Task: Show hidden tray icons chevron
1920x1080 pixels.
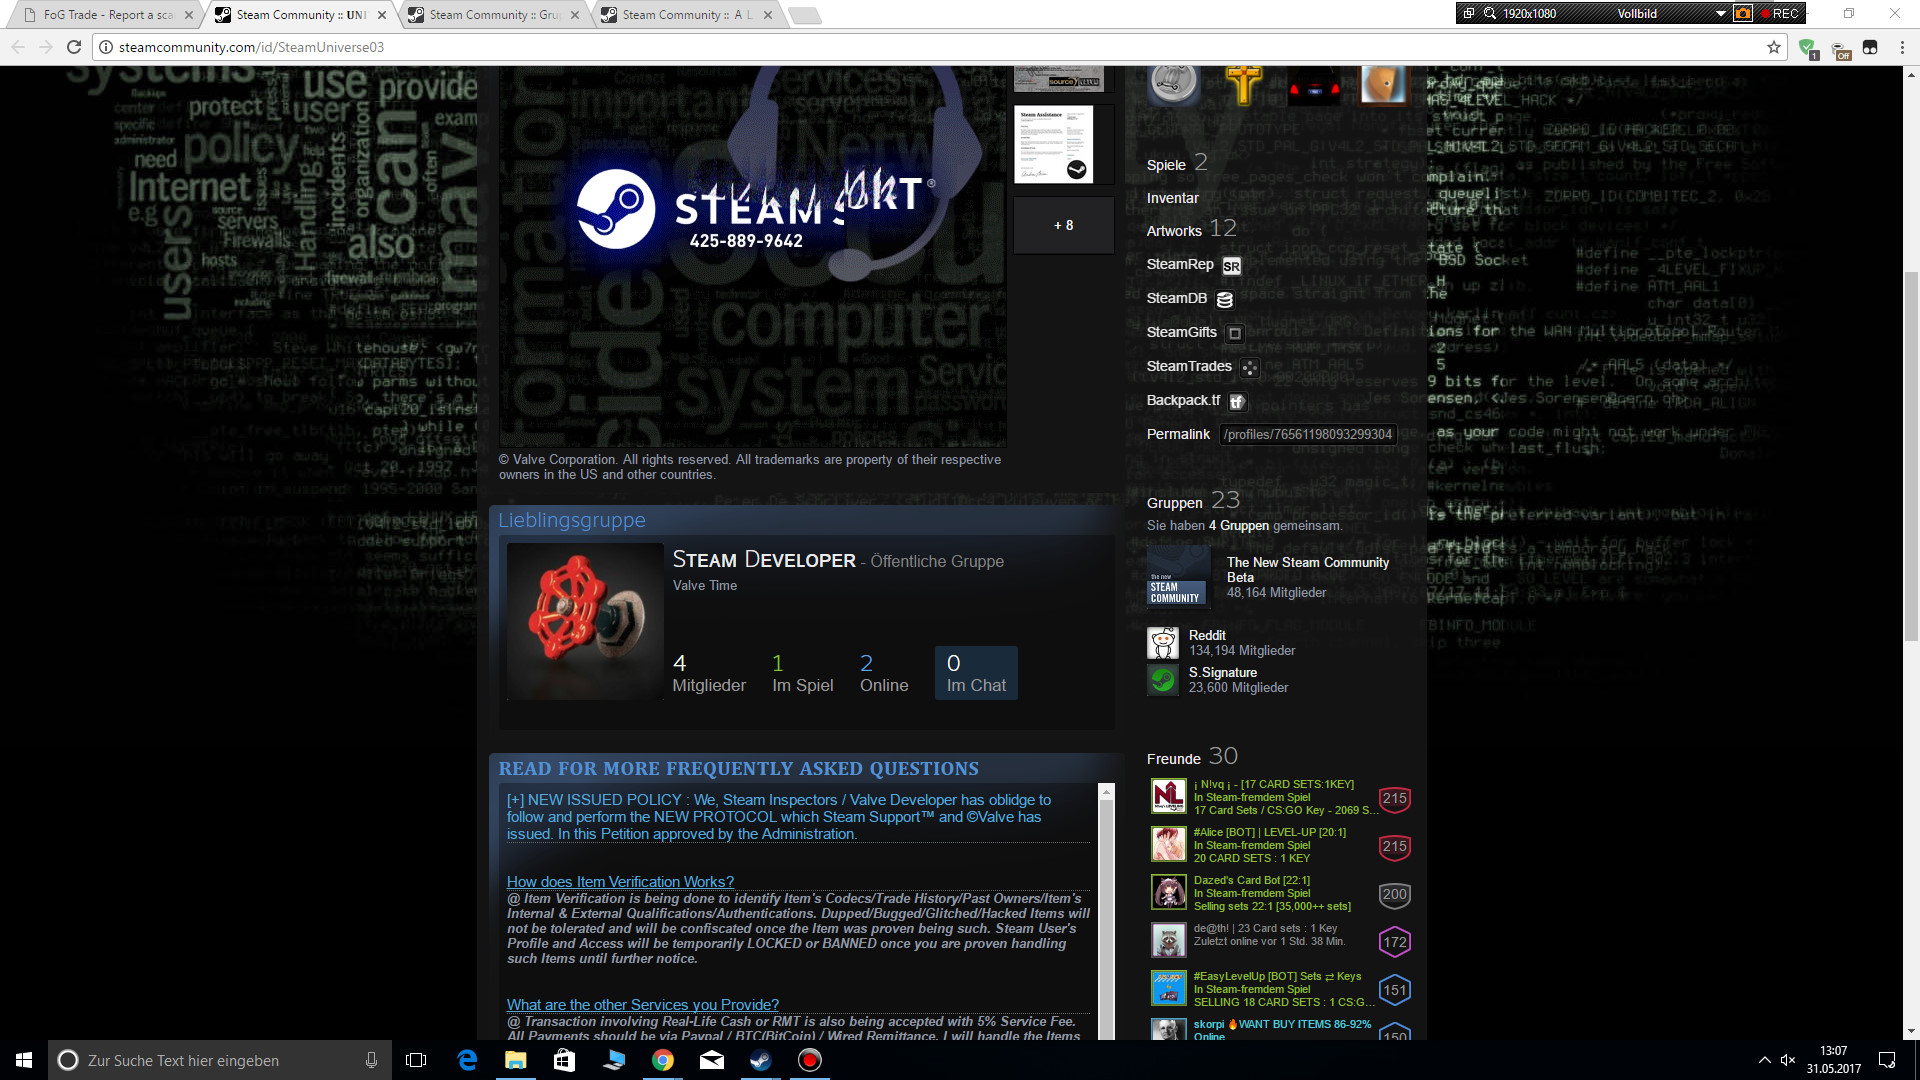Action: click(1764, 1060)
